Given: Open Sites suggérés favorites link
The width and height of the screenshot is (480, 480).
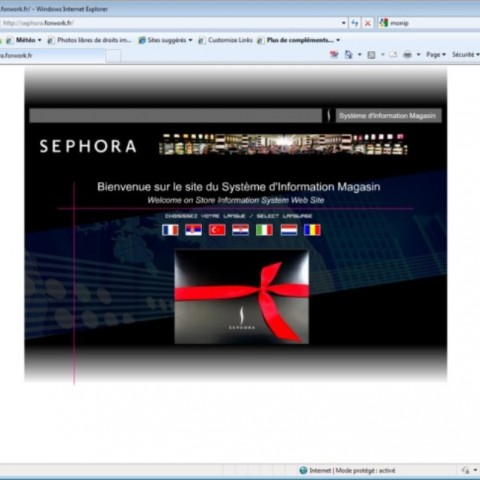Looking at the screenshot, I should coord(166,40).
